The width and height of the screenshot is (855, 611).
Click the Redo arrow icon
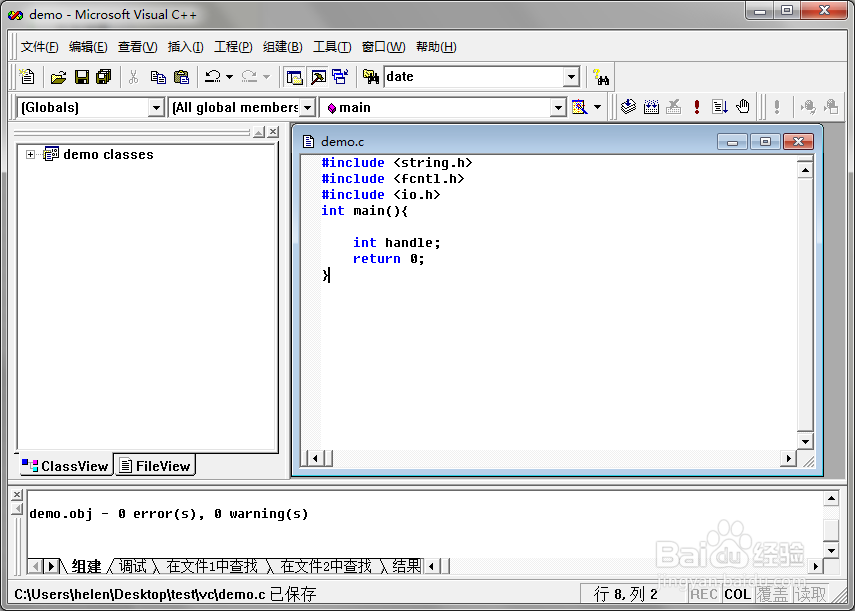click(249, 77)
